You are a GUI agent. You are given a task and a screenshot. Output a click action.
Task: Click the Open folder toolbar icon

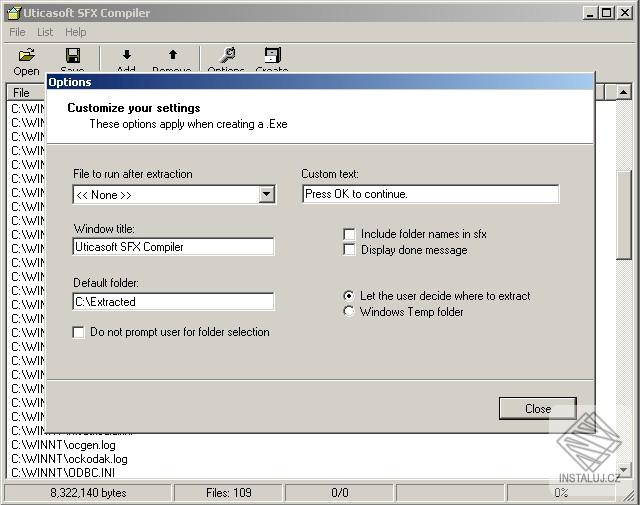pos(26,56)
